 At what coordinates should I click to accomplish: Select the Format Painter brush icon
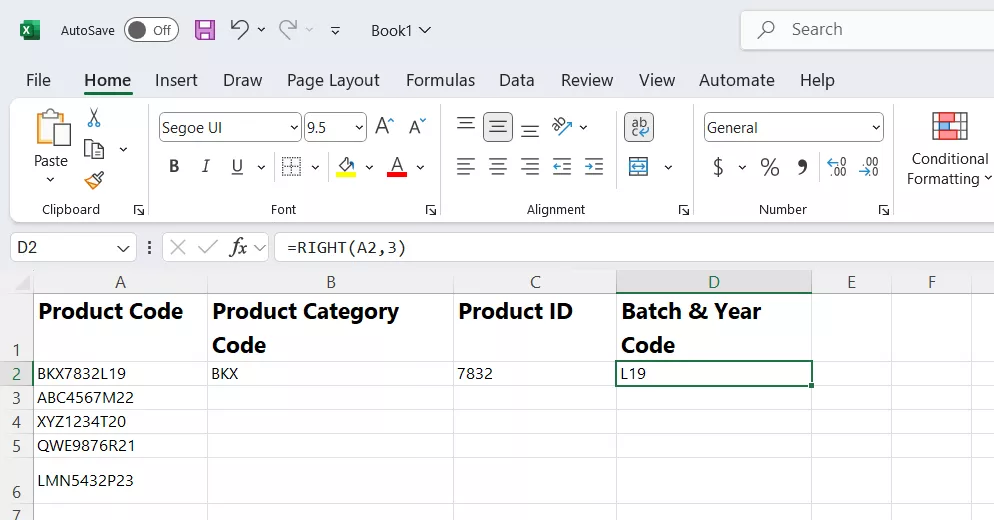point(94,180)
